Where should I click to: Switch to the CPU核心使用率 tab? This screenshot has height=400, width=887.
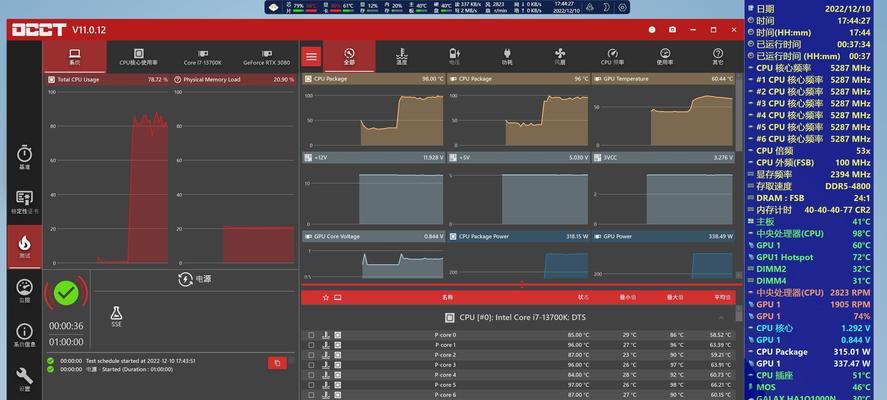(138, 56)
